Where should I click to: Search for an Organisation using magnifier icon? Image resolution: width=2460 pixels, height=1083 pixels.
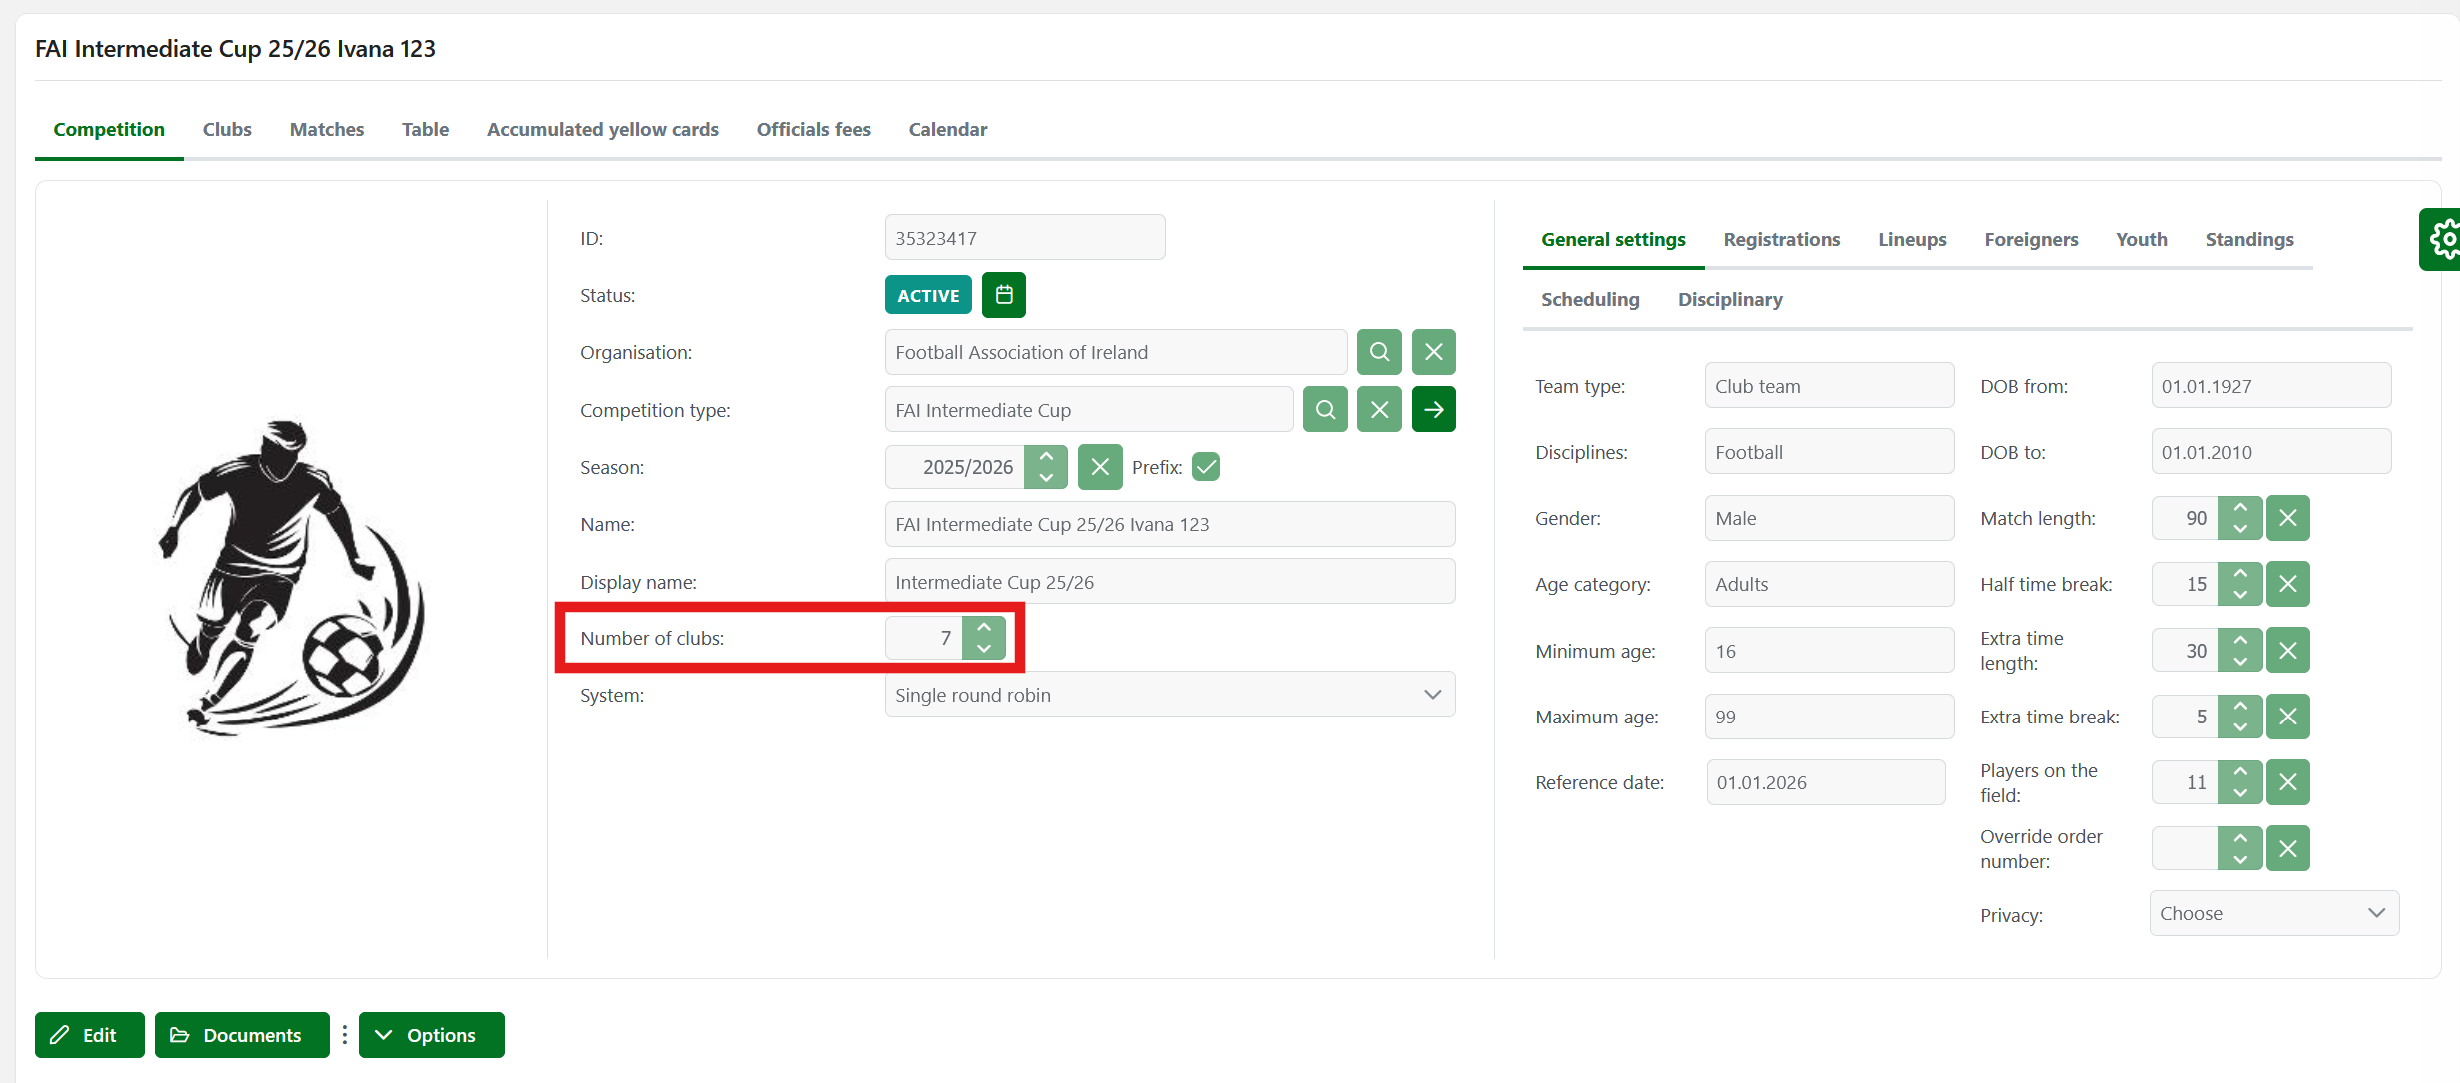click(1379, 352)
